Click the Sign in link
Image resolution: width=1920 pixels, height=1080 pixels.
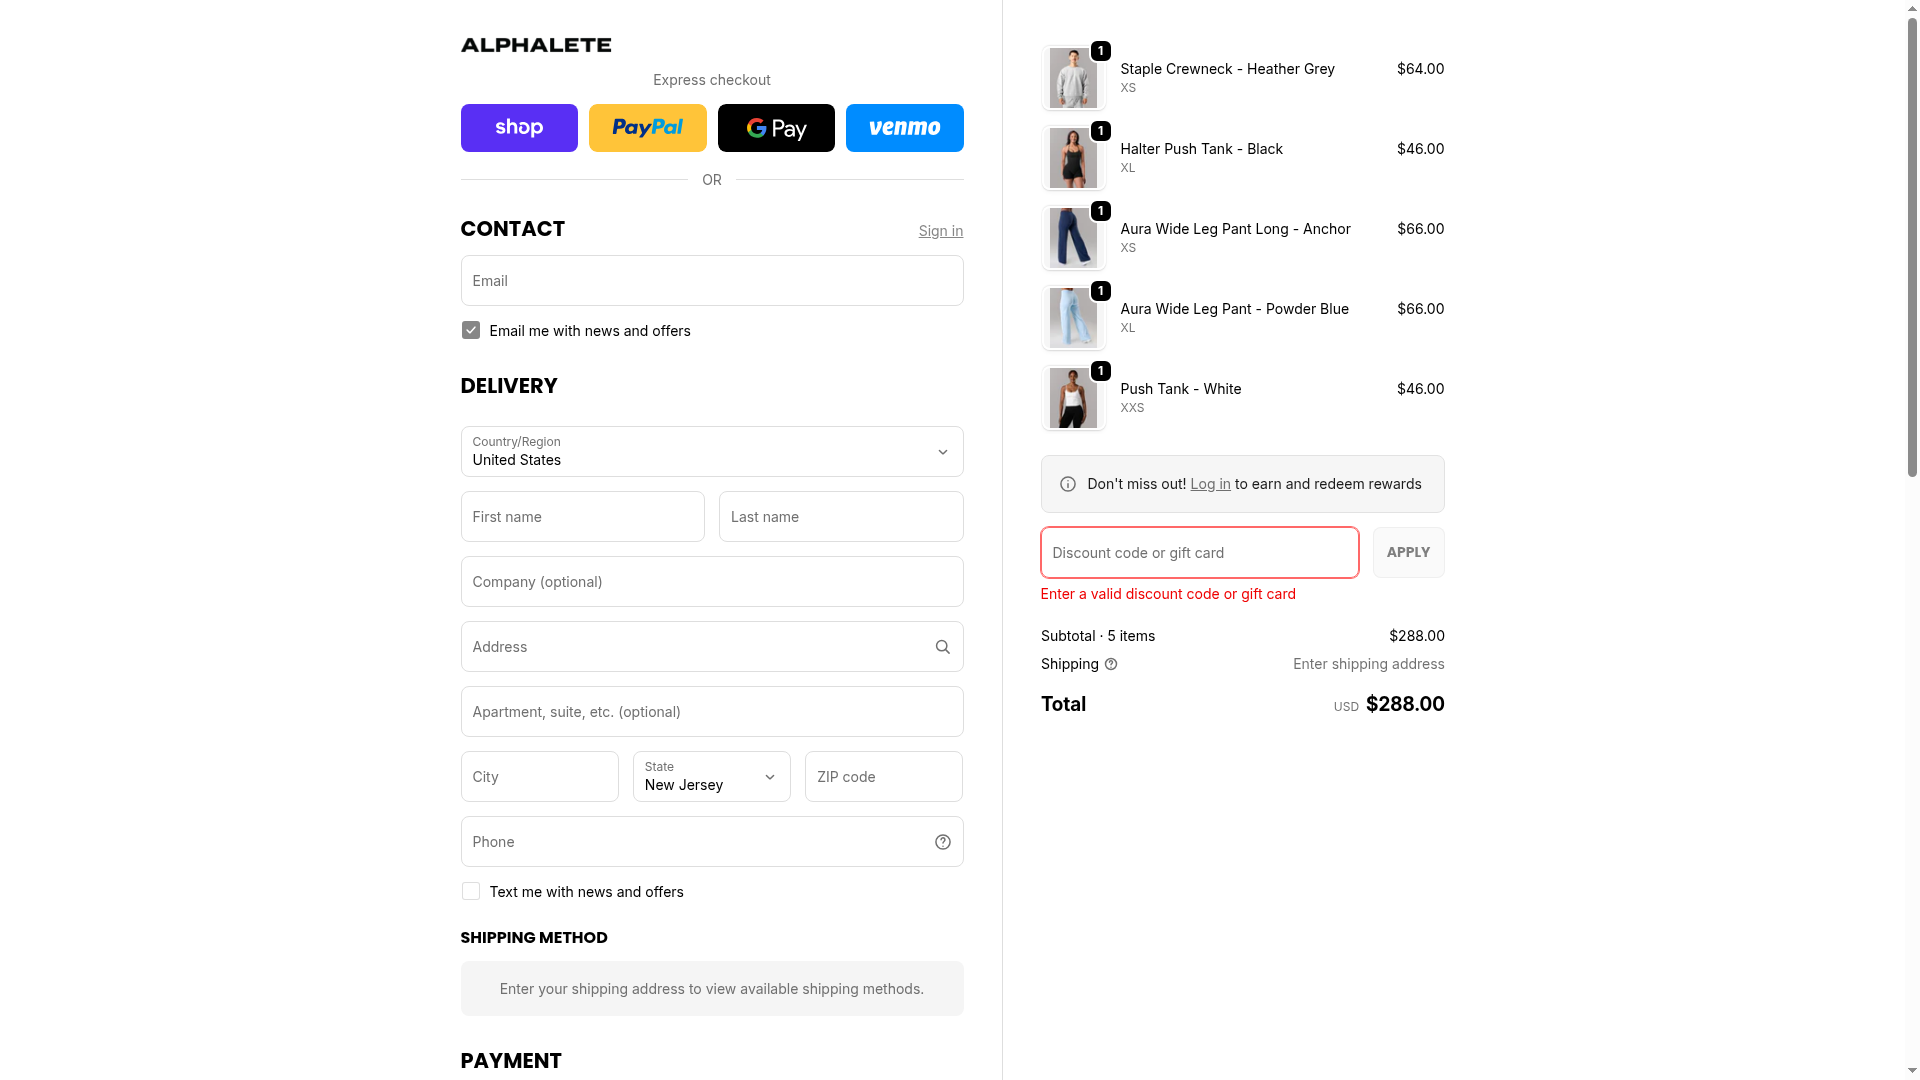pos(940,231)
